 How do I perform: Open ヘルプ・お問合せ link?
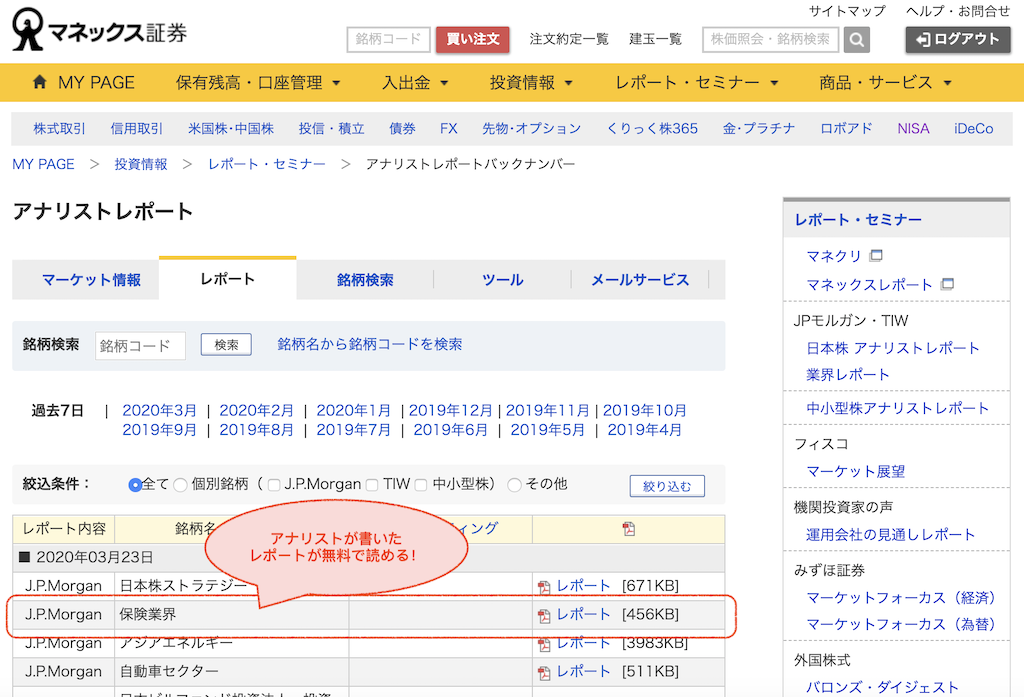958,11
